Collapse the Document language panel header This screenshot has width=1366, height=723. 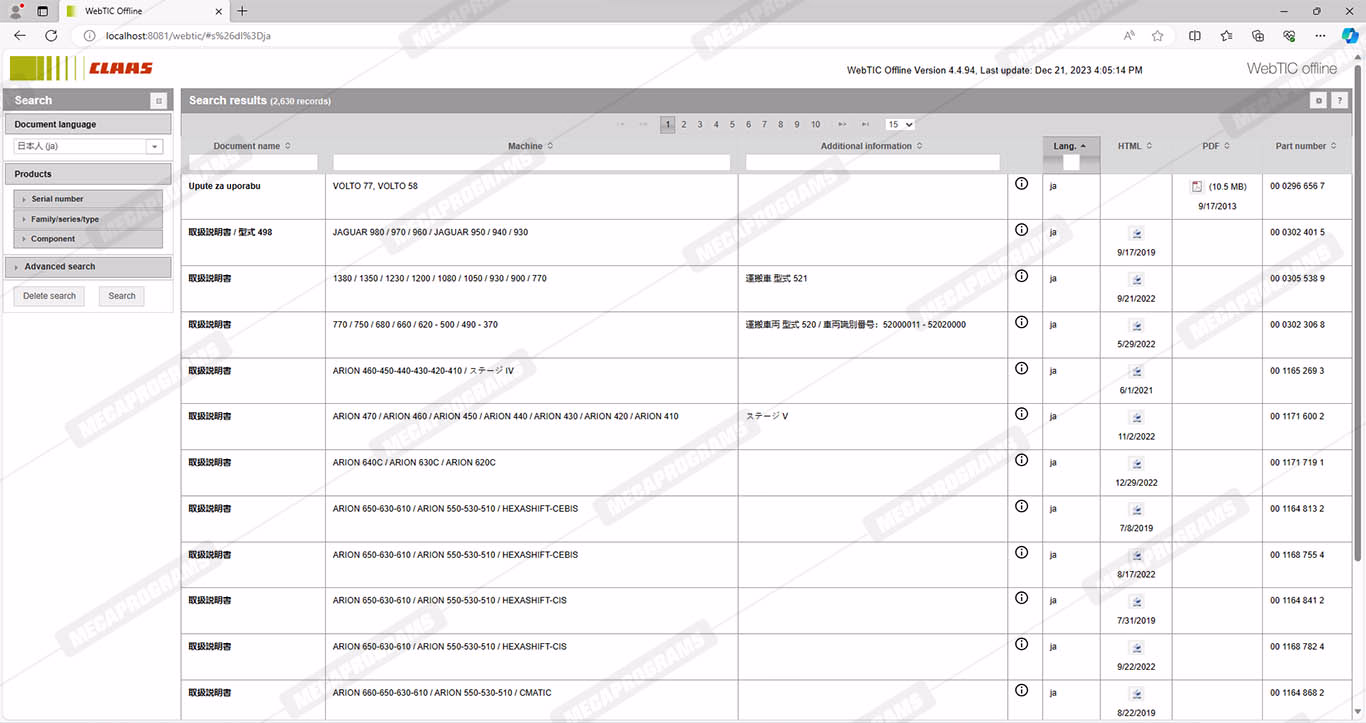[x=88, y=125]
